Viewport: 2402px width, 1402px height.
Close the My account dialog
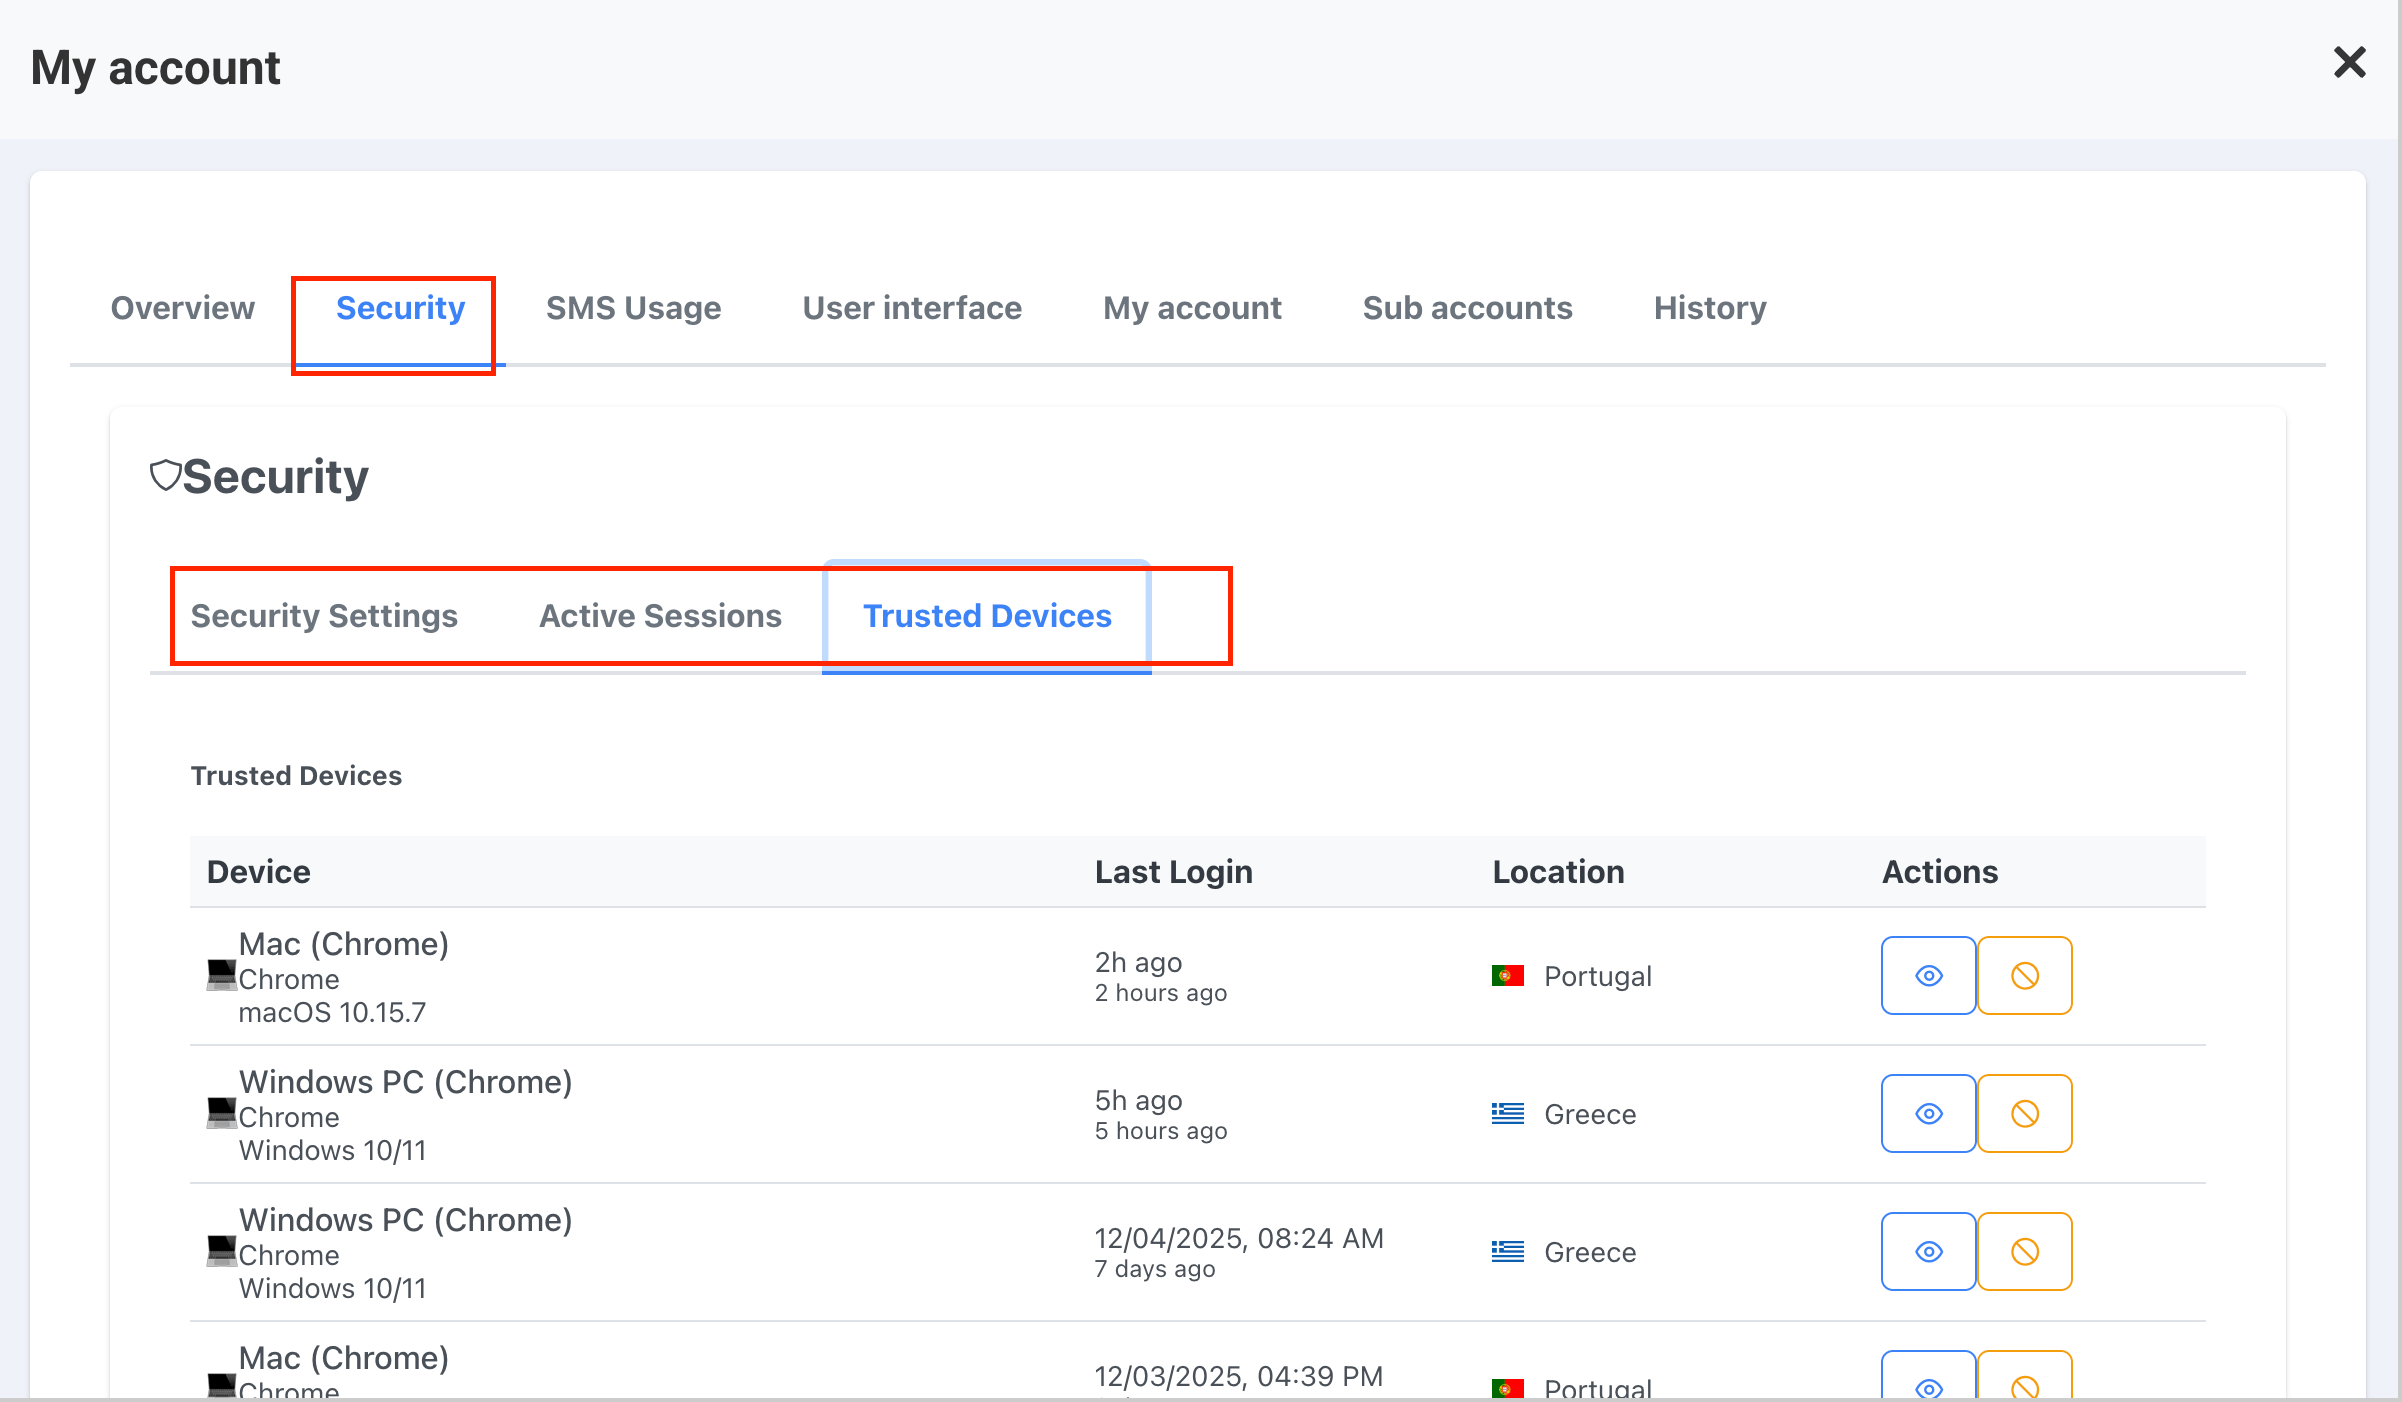click(x=2349, y=62)
